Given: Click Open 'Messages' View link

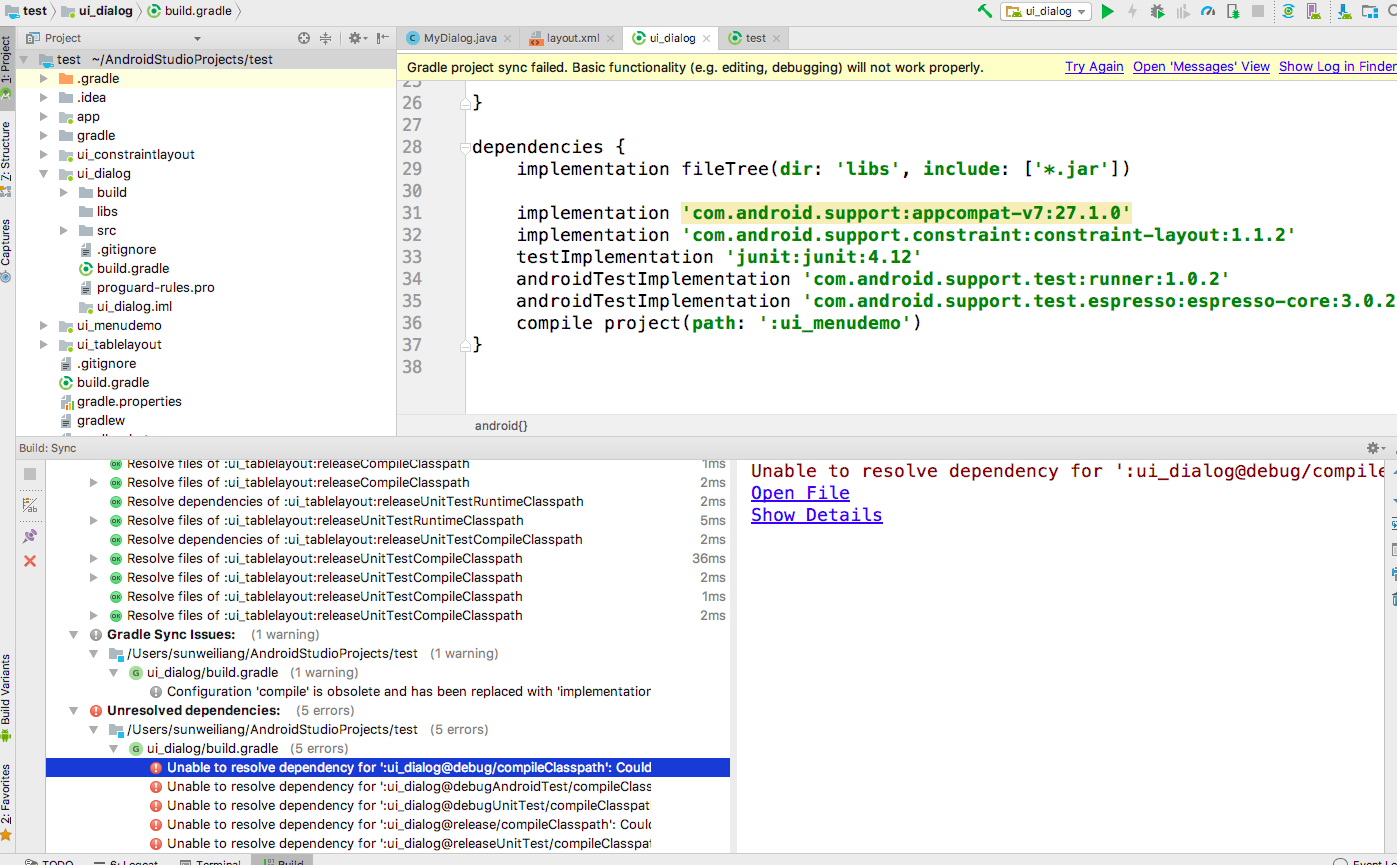Looking at the screenshot, I should click(1201, 67).
